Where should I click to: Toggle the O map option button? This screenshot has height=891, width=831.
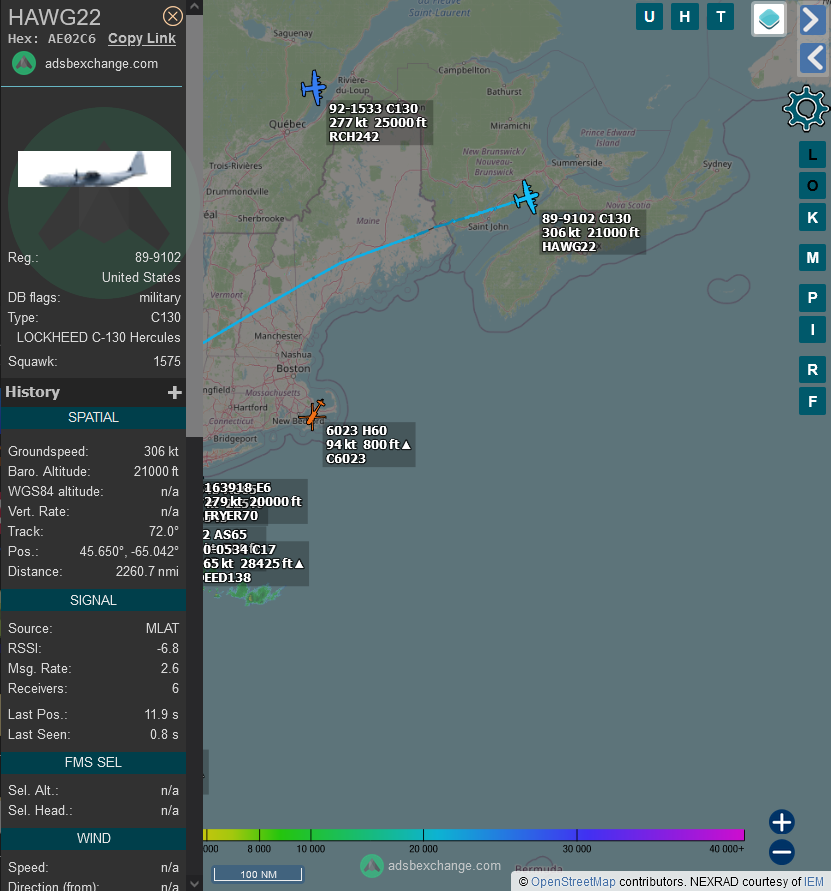click(x=812, y=185)
